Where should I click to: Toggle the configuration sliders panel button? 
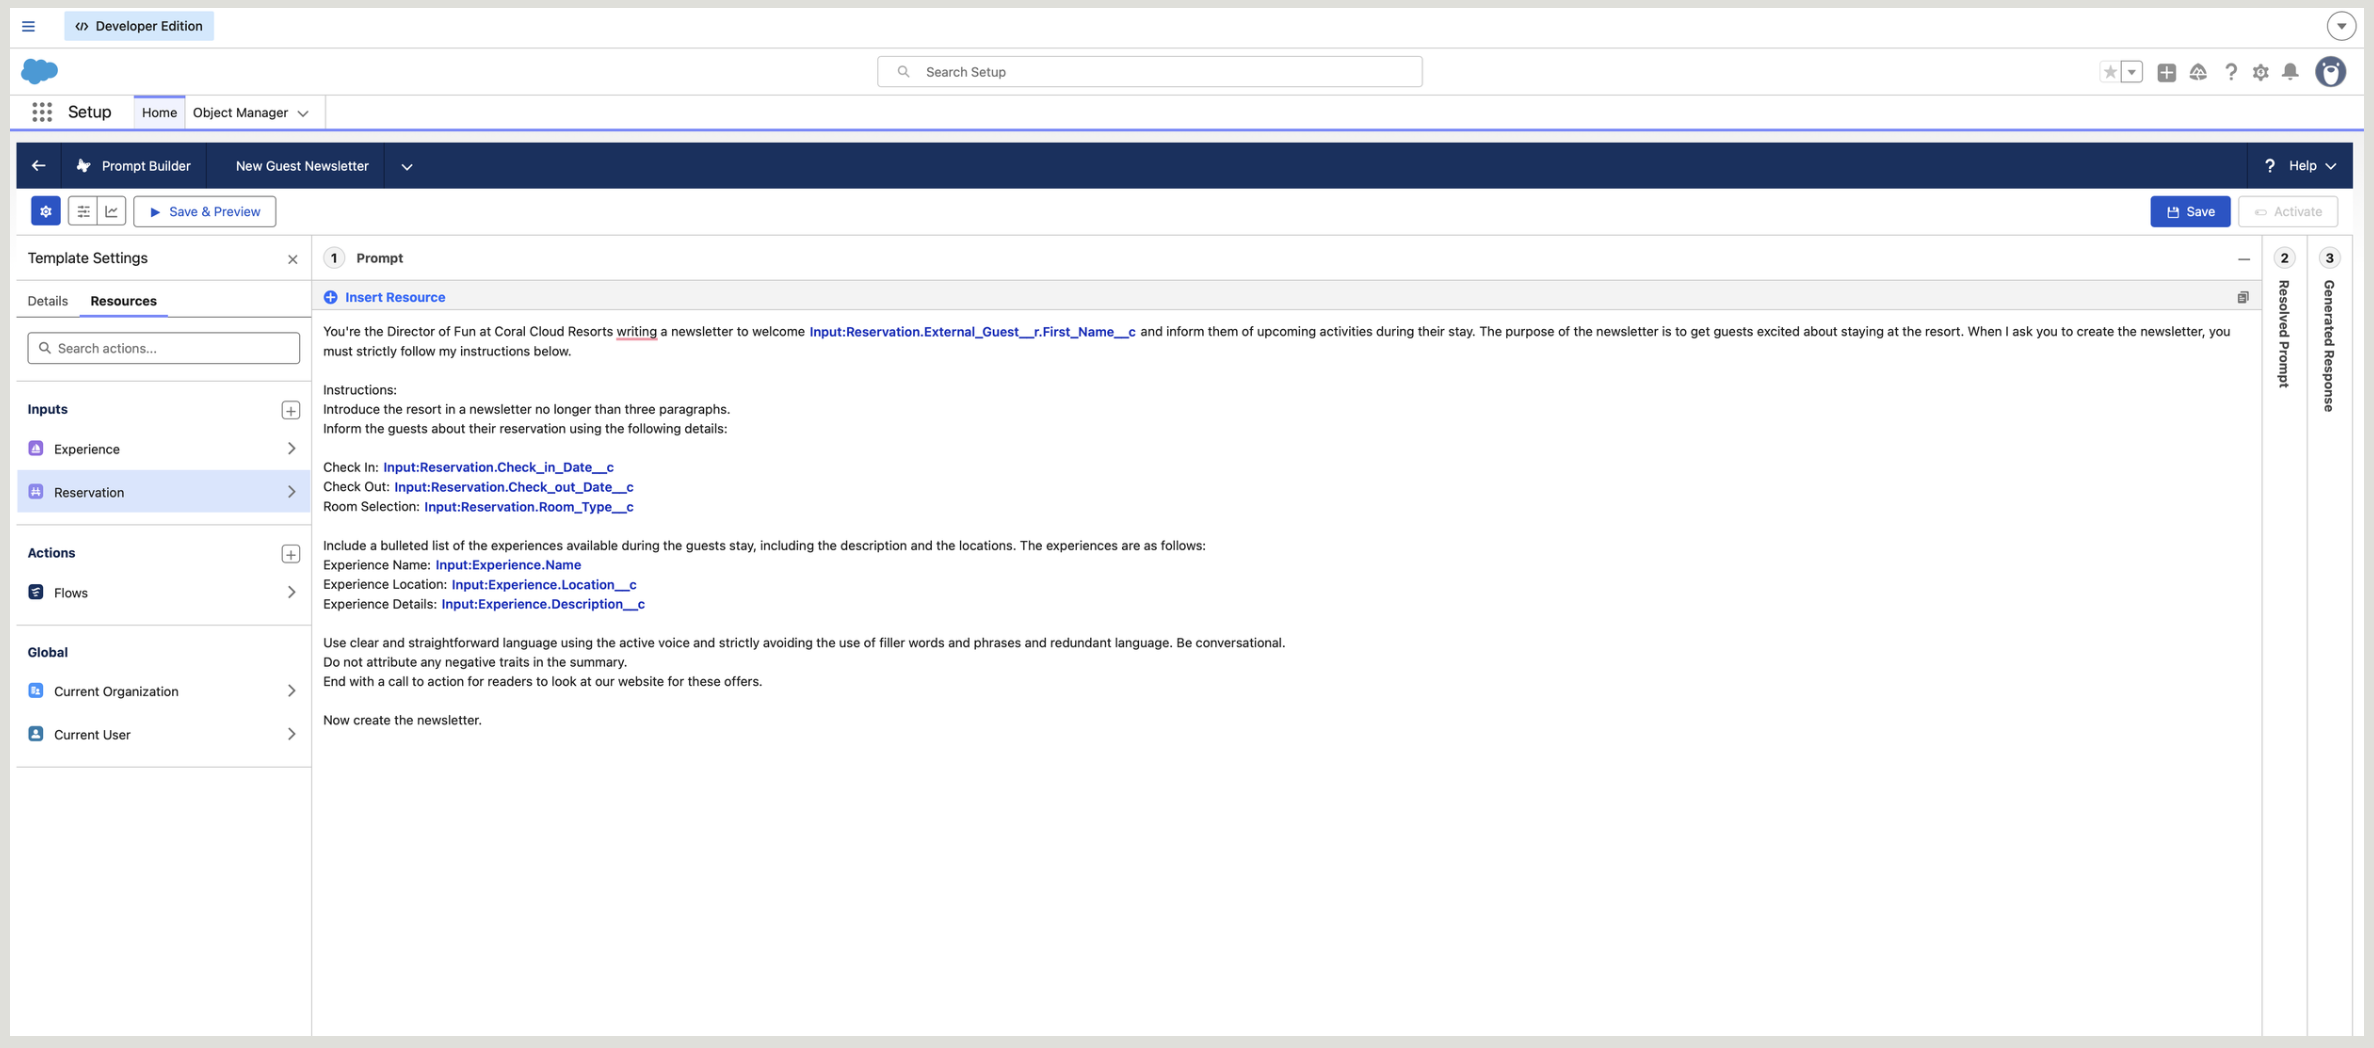coord(83,211)
